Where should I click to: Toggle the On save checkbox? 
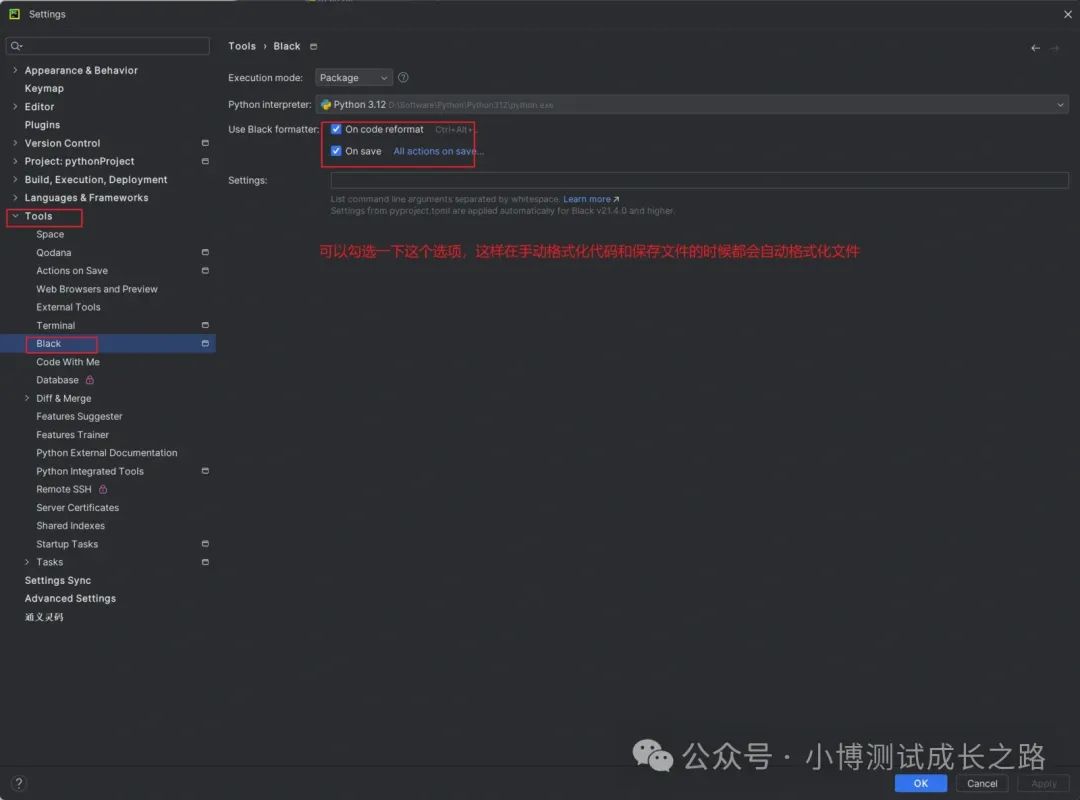(336, 151)
